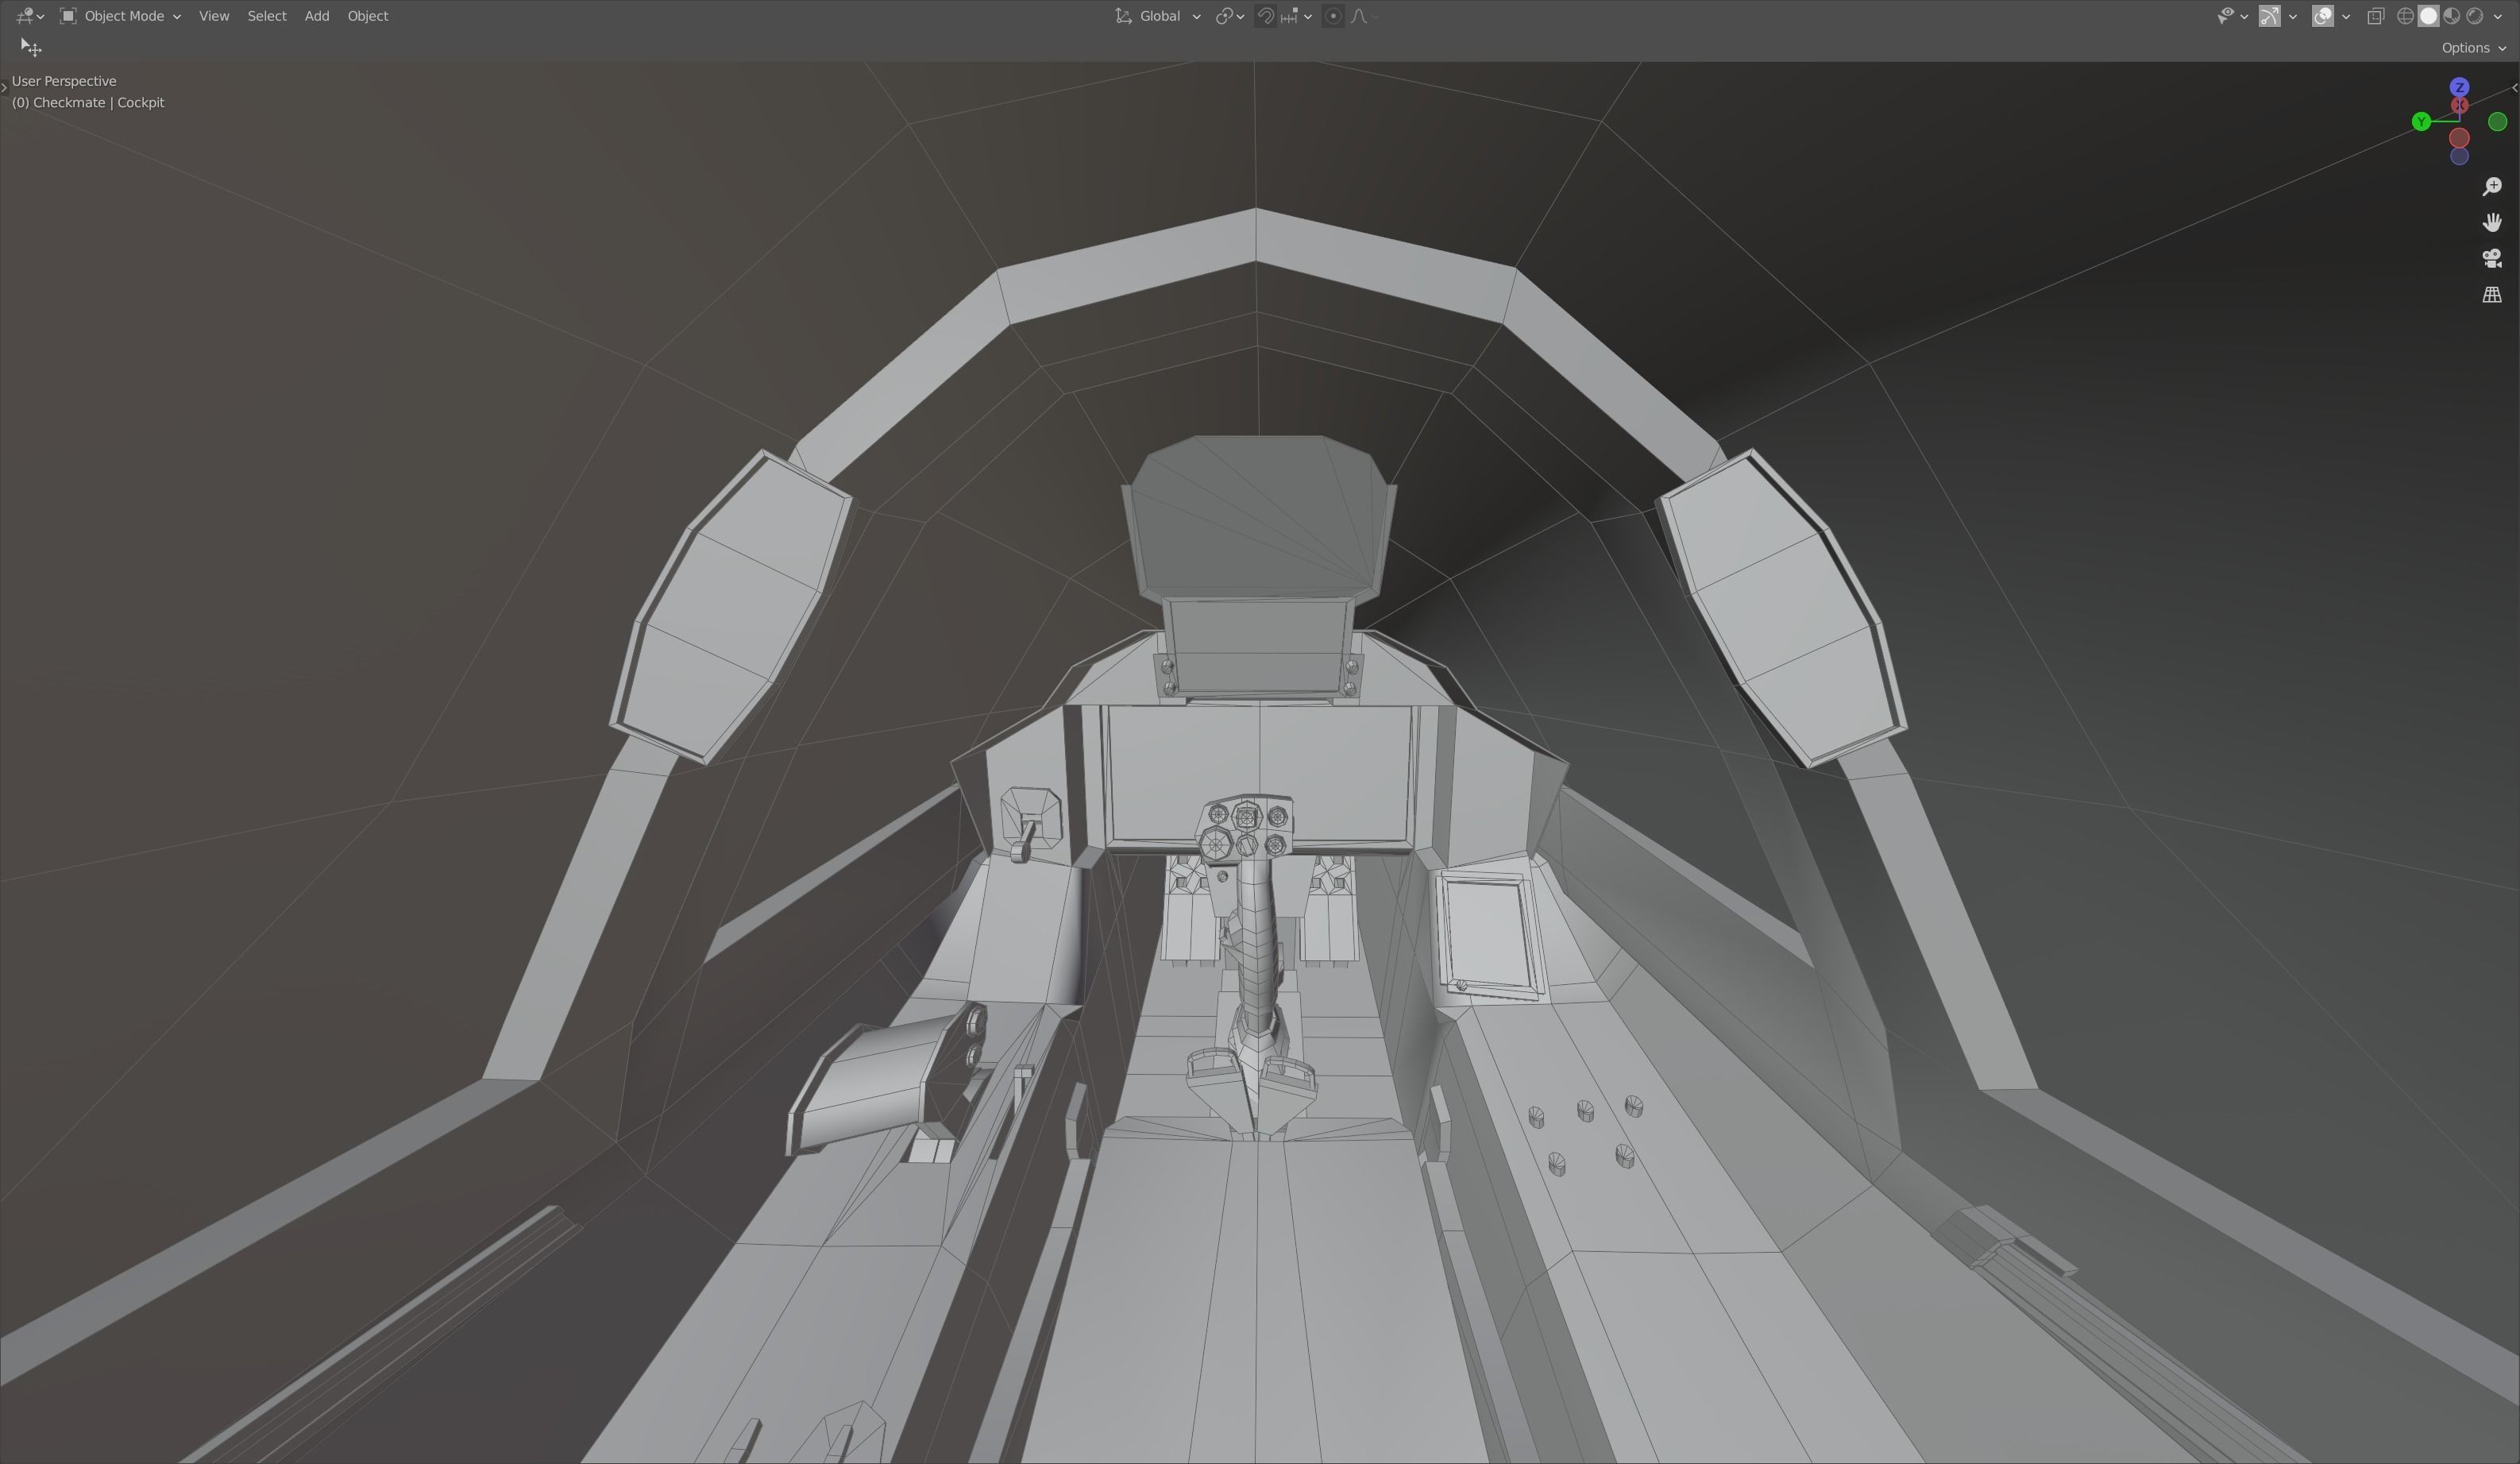
Task: Open the View menu
Action: tap(213, 16)
